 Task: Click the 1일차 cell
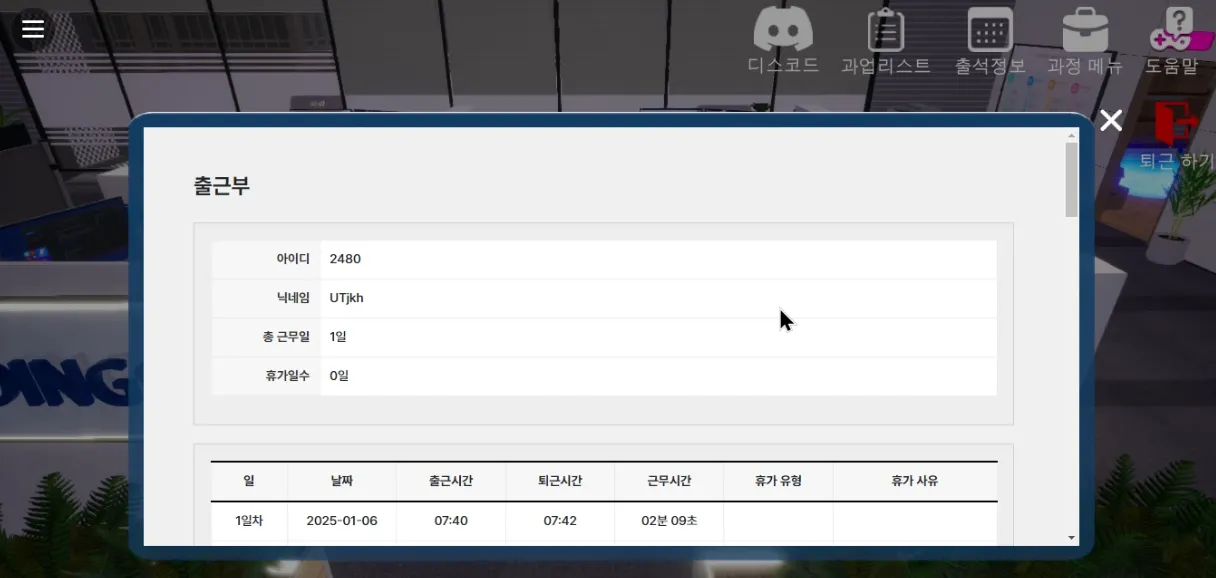coord(249,521)
